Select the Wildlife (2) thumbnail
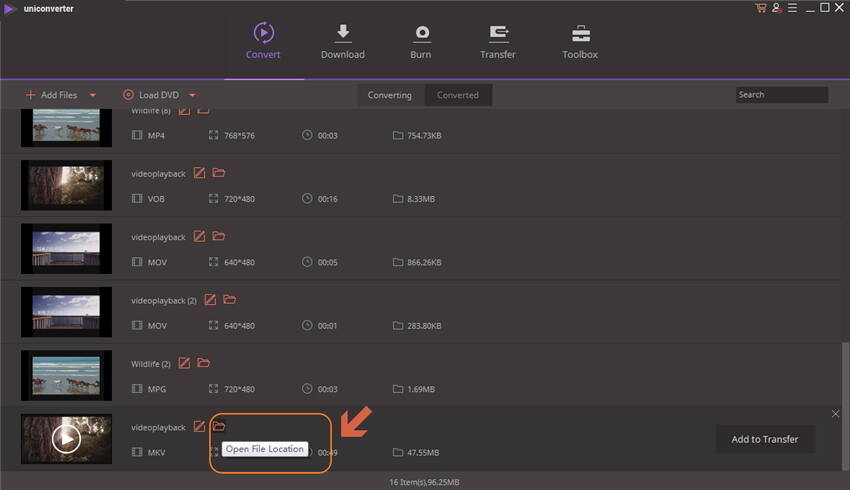This screenshot has width=850, height=490. click(66, 376)
